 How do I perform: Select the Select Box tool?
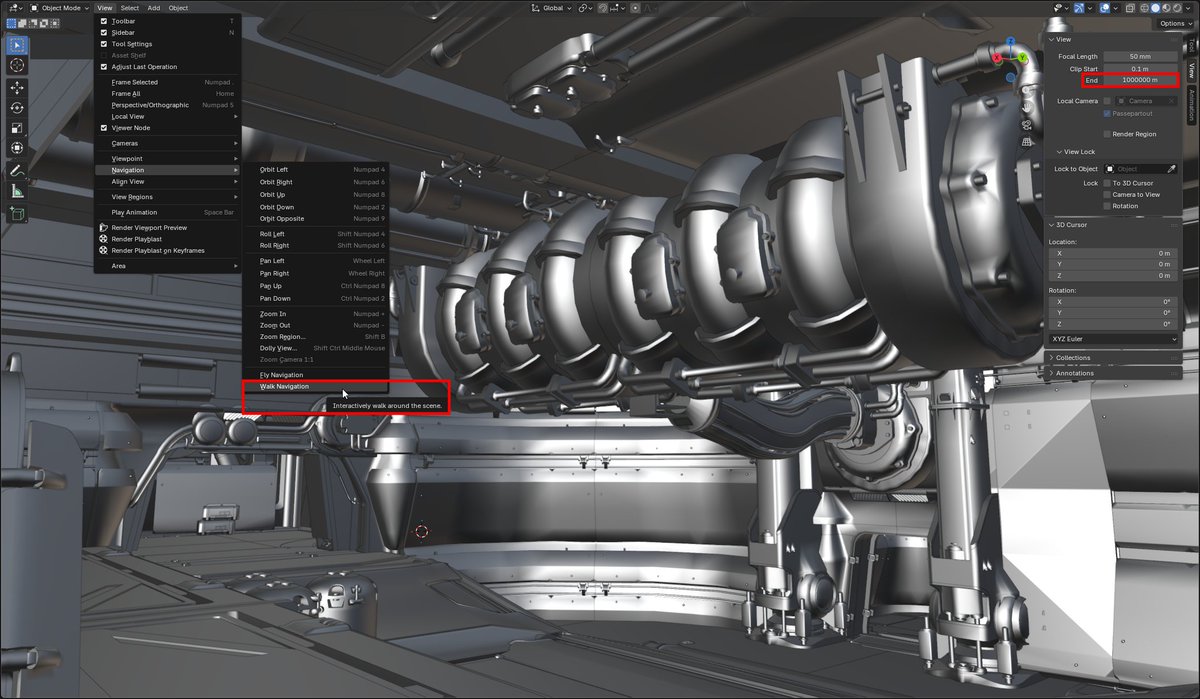tap(18, 45)
